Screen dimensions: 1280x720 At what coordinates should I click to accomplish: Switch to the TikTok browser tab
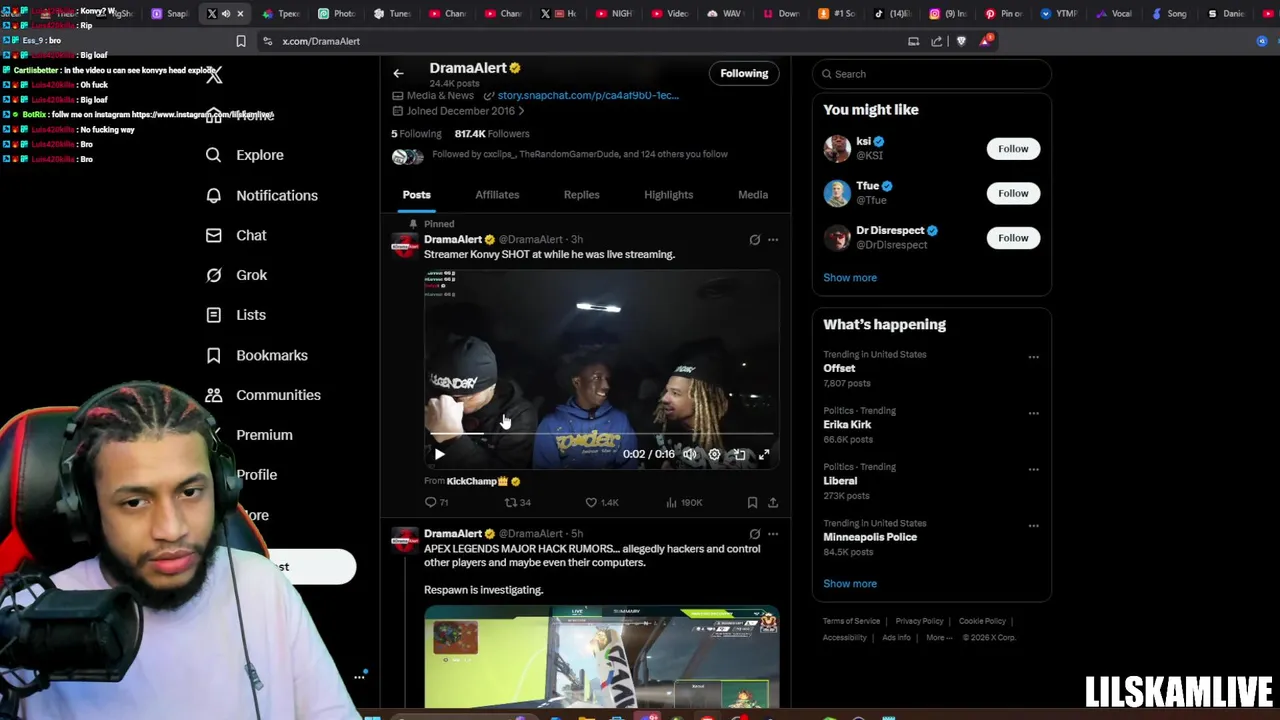click(893, 14)
